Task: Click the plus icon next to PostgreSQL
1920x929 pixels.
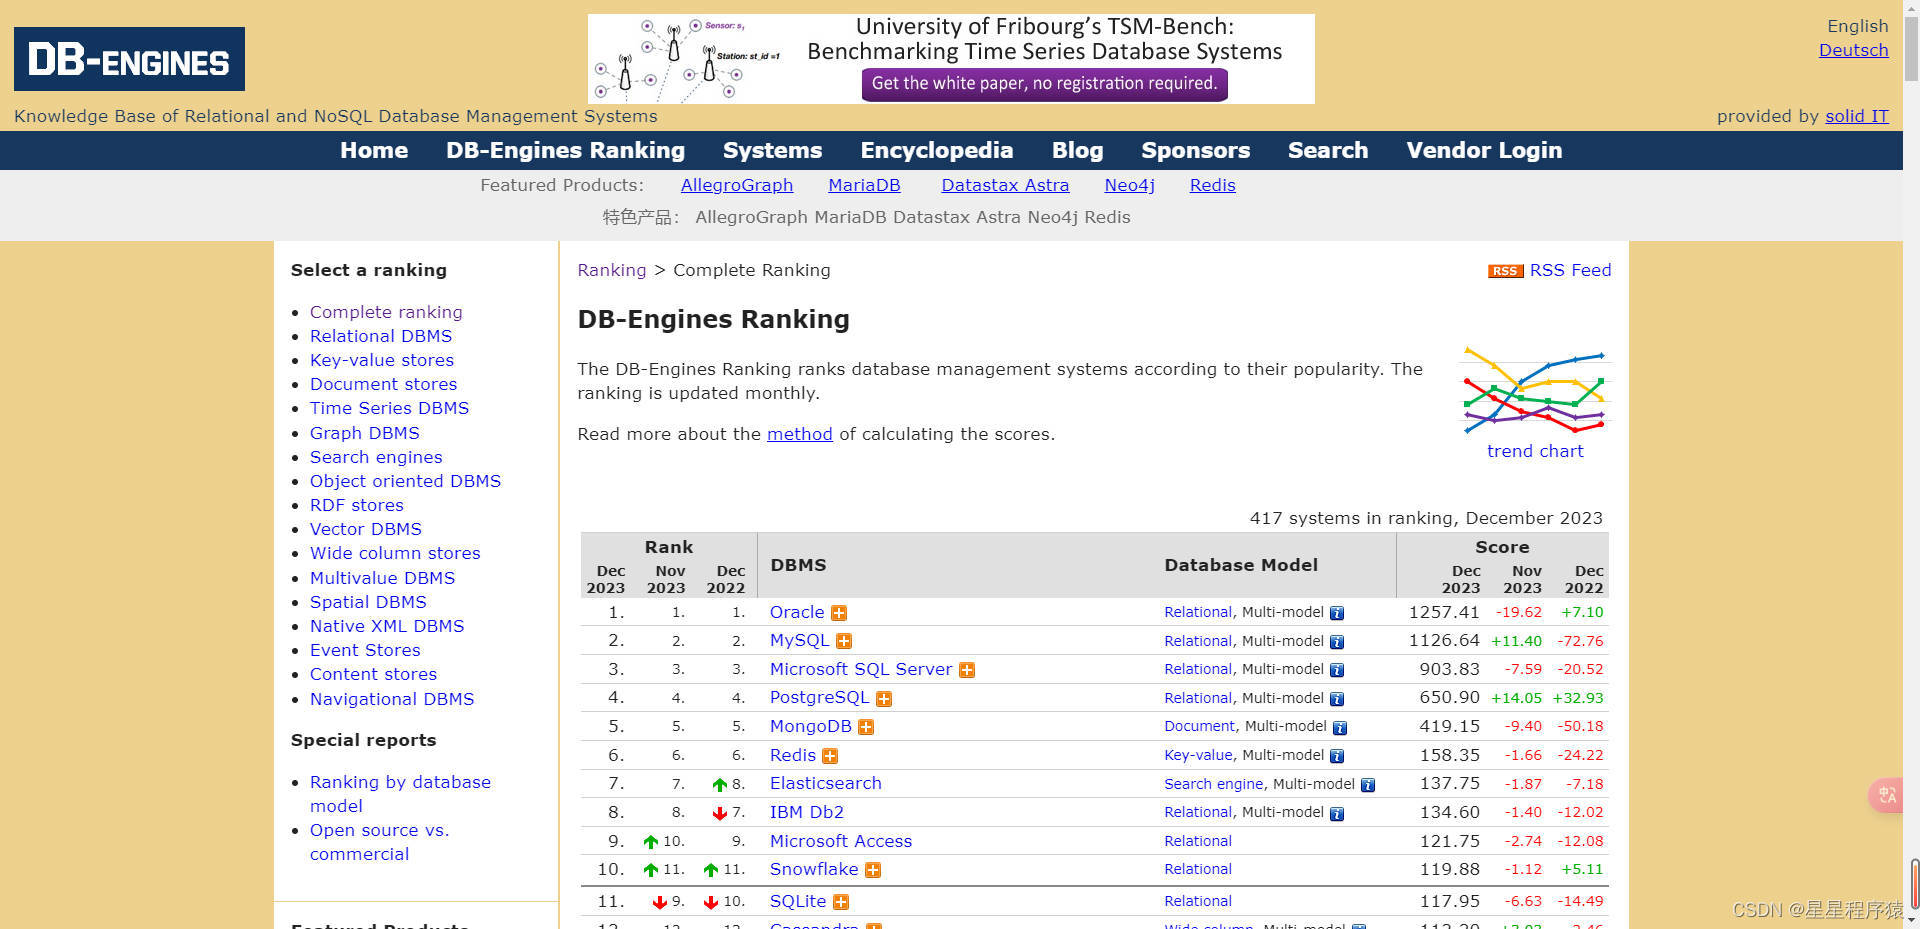Action: 884,699
